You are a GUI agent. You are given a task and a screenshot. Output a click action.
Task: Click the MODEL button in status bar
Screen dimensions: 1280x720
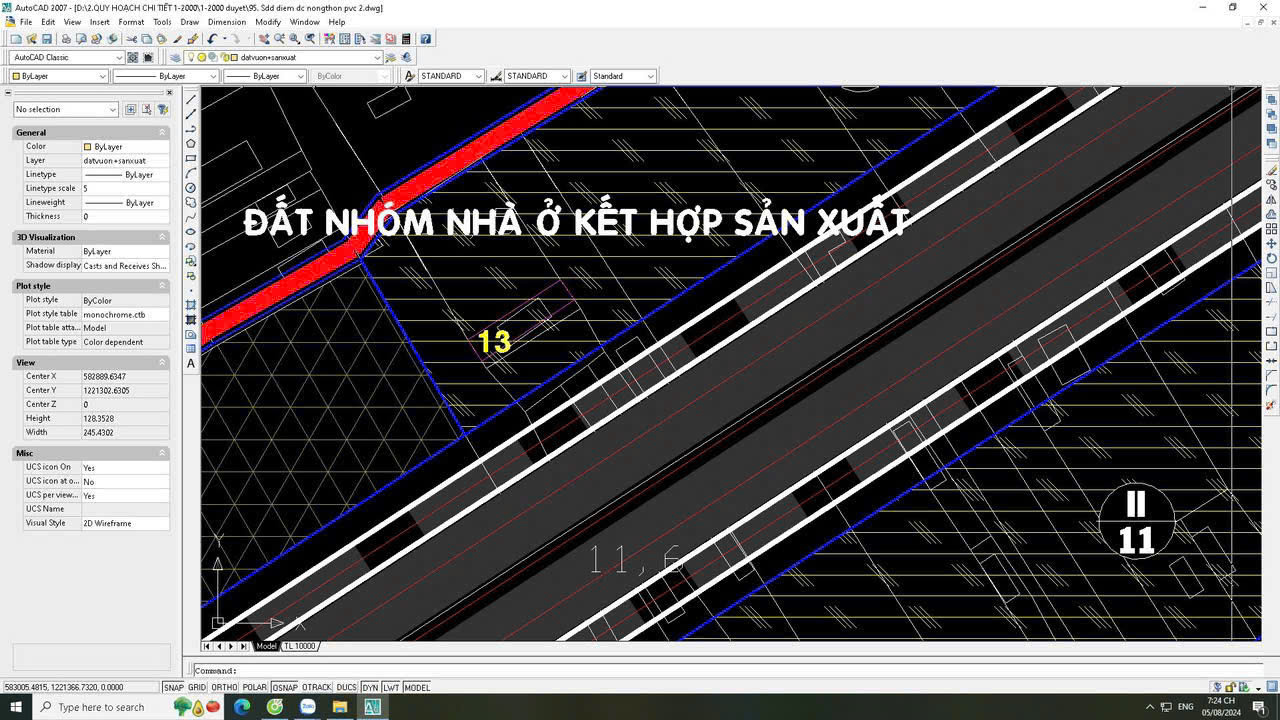click(x=417, y=687)
